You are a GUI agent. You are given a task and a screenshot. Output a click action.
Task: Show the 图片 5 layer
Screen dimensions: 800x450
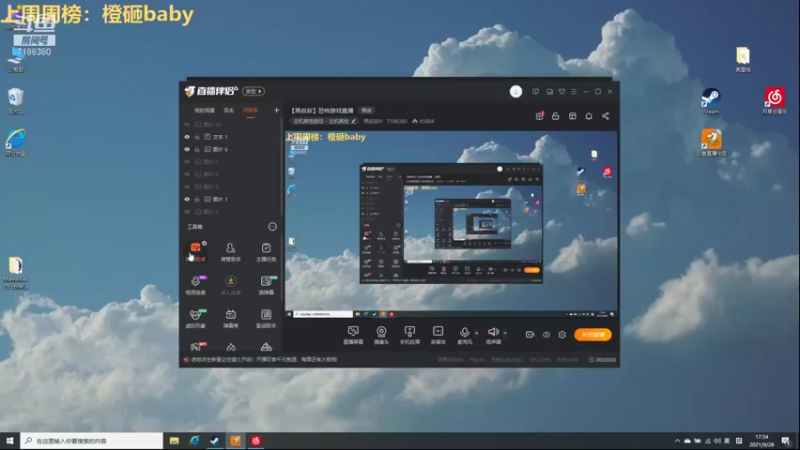[187, 162]
